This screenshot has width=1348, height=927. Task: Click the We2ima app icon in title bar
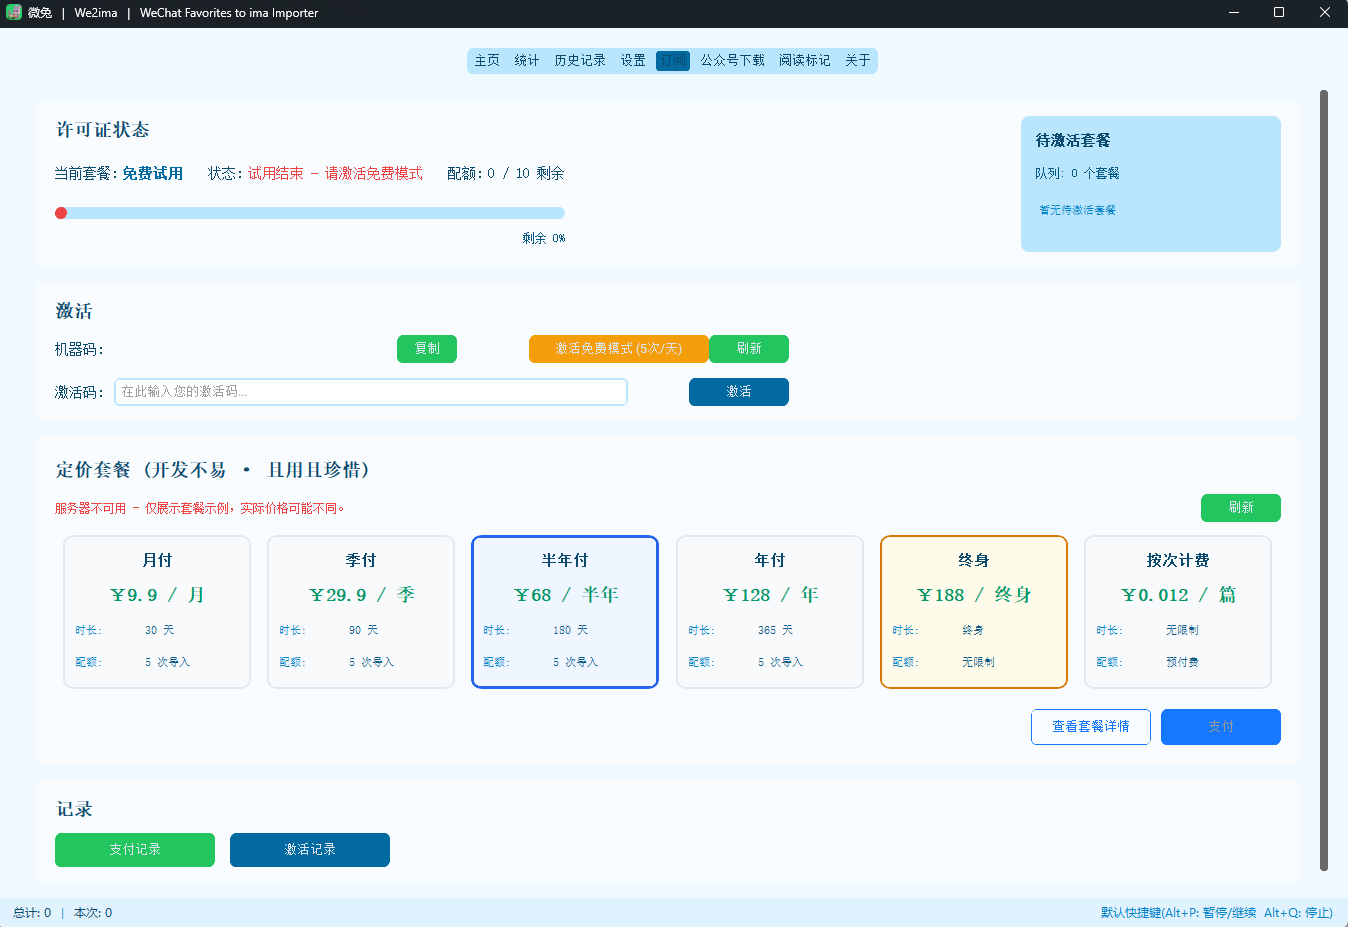coord(13,13)
